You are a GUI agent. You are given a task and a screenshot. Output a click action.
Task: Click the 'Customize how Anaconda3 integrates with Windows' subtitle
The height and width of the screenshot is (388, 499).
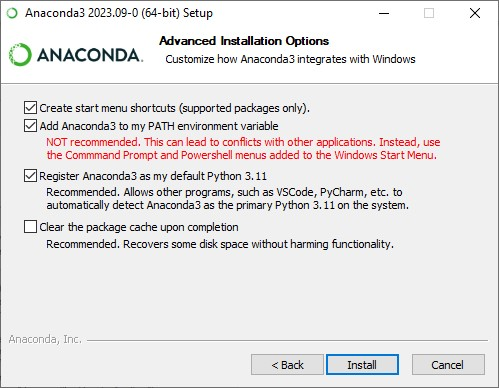coord(290,59)
